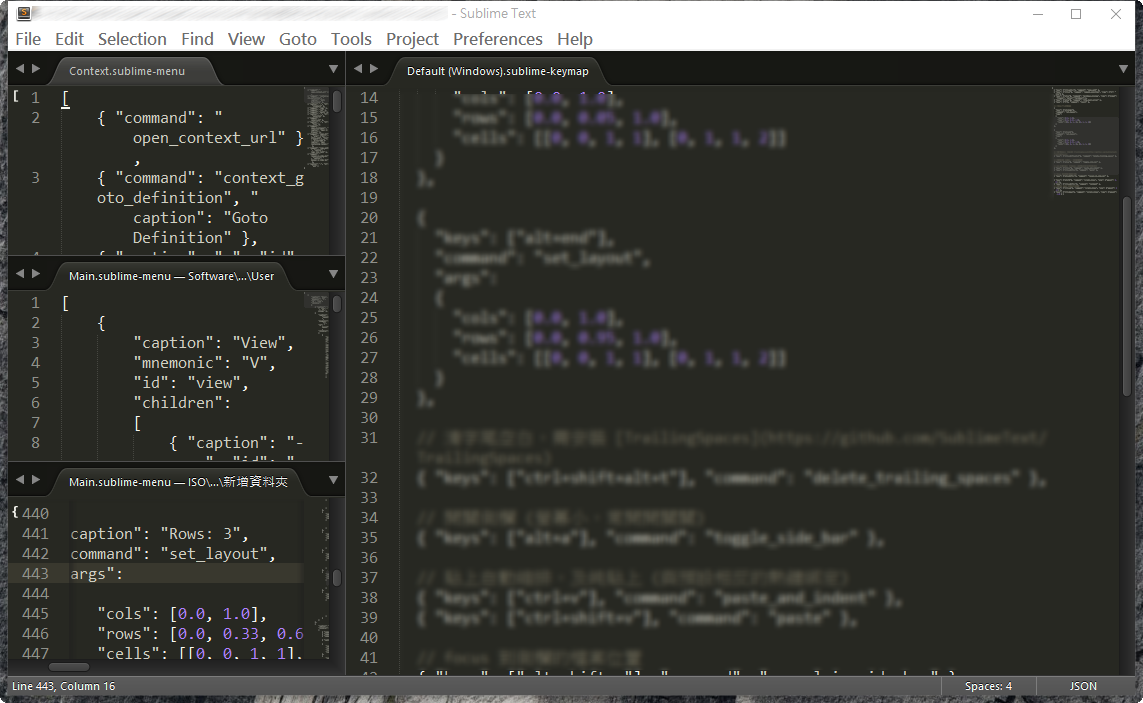The image size is (1143, 703).
Task: Click the "Goto Definition" caption text
Action: point(200,228)
